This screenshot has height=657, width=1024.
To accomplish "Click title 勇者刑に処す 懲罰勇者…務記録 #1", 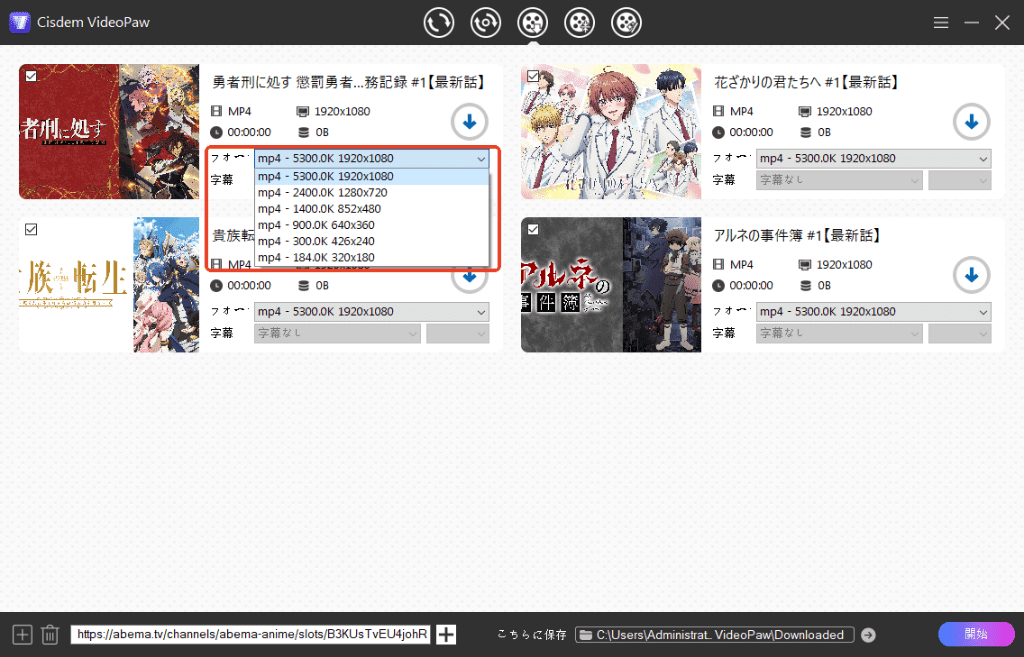I will (350, 82).
